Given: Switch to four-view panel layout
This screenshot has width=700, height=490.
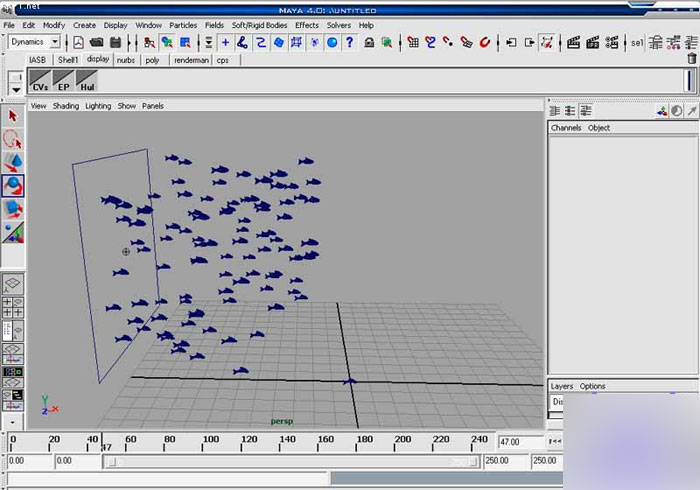Looking at the screenshot, I should coord(13,307).
